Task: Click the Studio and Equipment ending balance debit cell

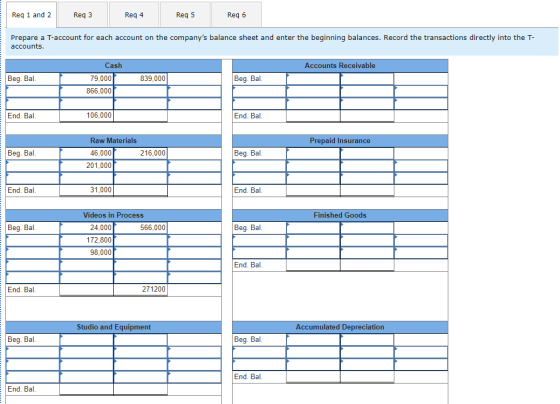Action: [86, 389]
